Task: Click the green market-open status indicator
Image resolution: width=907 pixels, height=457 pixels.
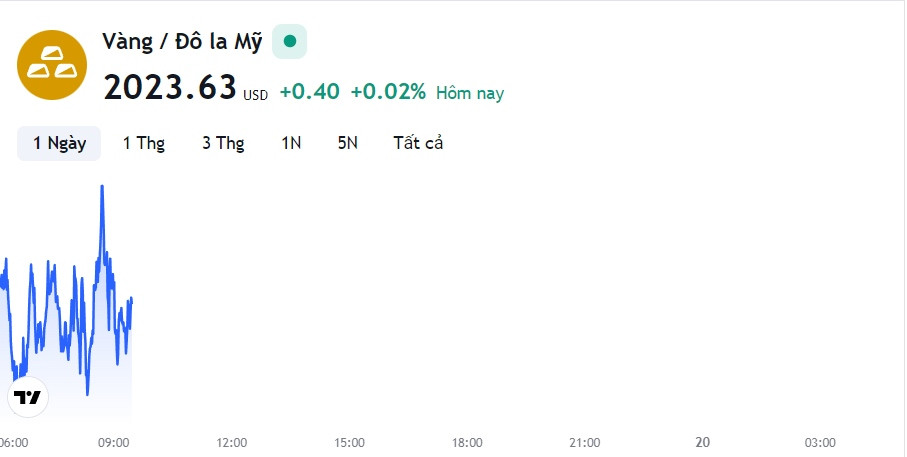Action: pyautogui.click(x=290, y=42)
